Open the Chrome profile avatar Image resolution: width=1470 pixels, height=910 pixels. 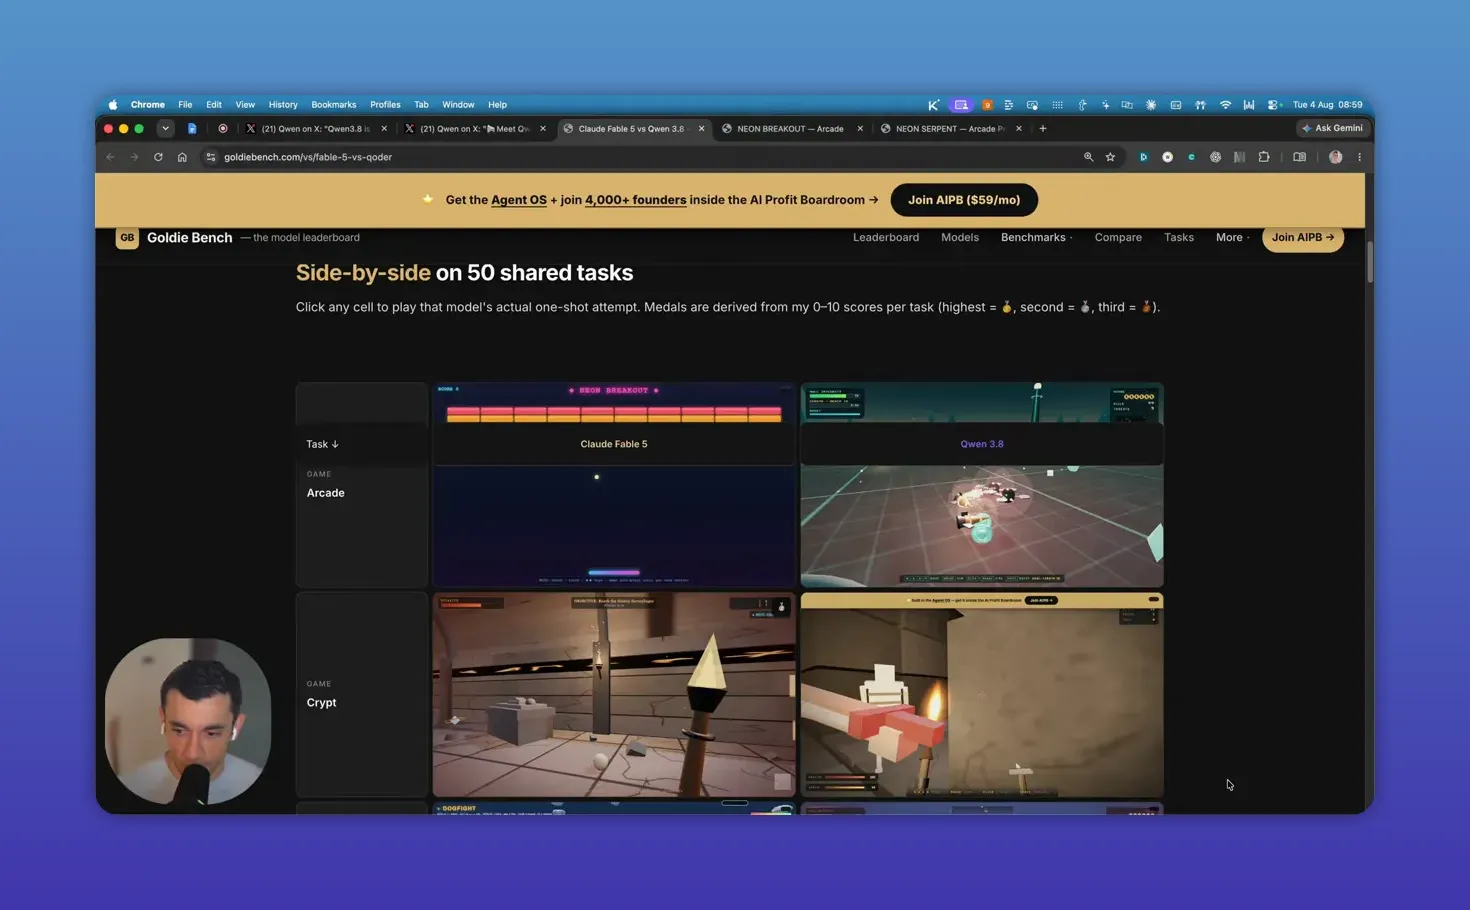1335,157
